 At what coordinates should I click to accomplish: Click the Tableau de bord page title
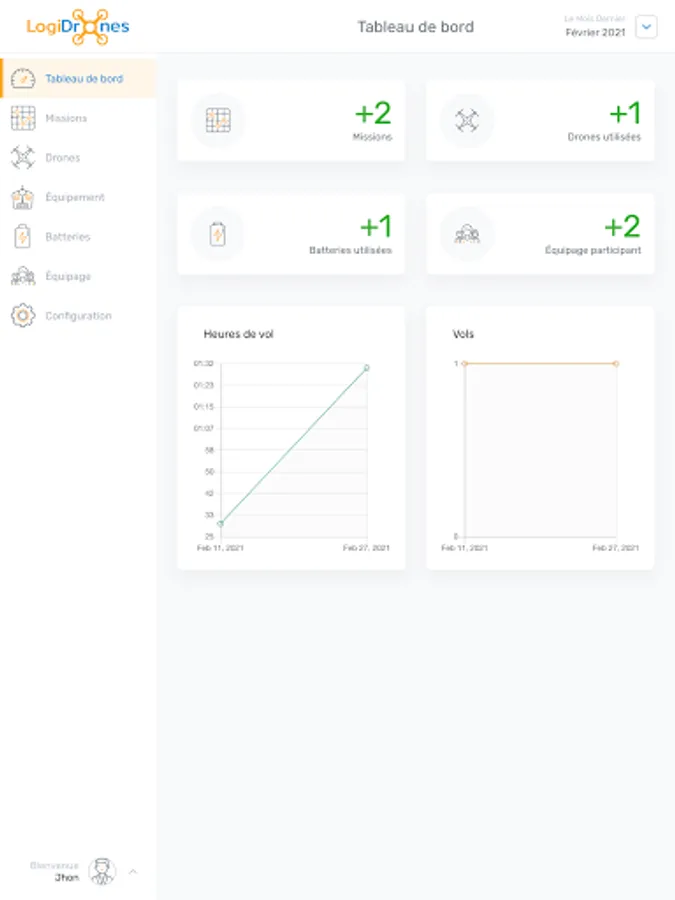pyautogui.click(x=416, y=27)
